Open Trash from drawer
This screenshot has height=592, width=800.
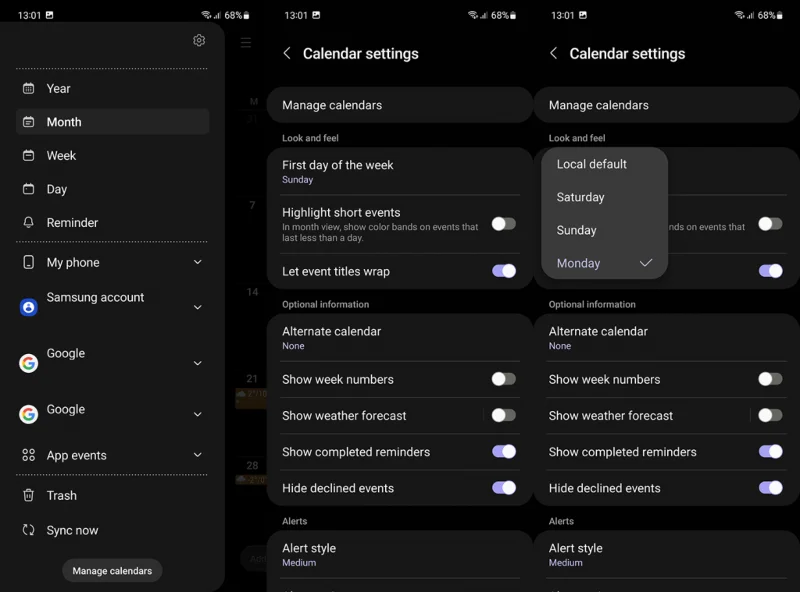click(112, 495)
